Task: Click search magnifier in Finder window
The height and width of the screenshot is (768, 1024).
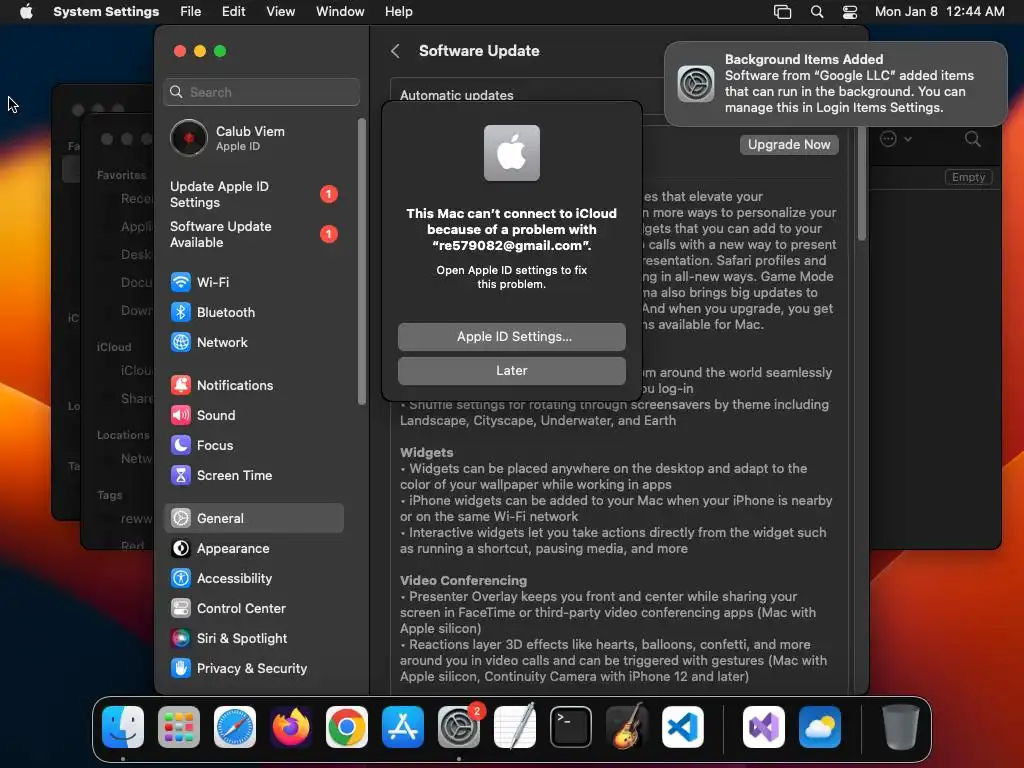Action: pyautogui.click(x=972, y=138)
